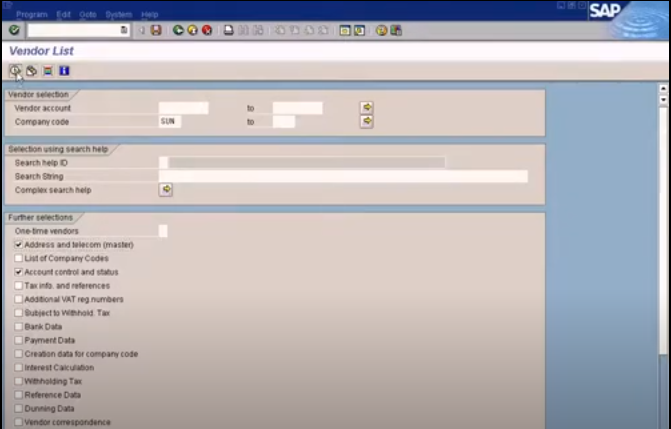Click the Search help ID field
The height and width of the screenshot is (429, 671).
click(163, 163)
